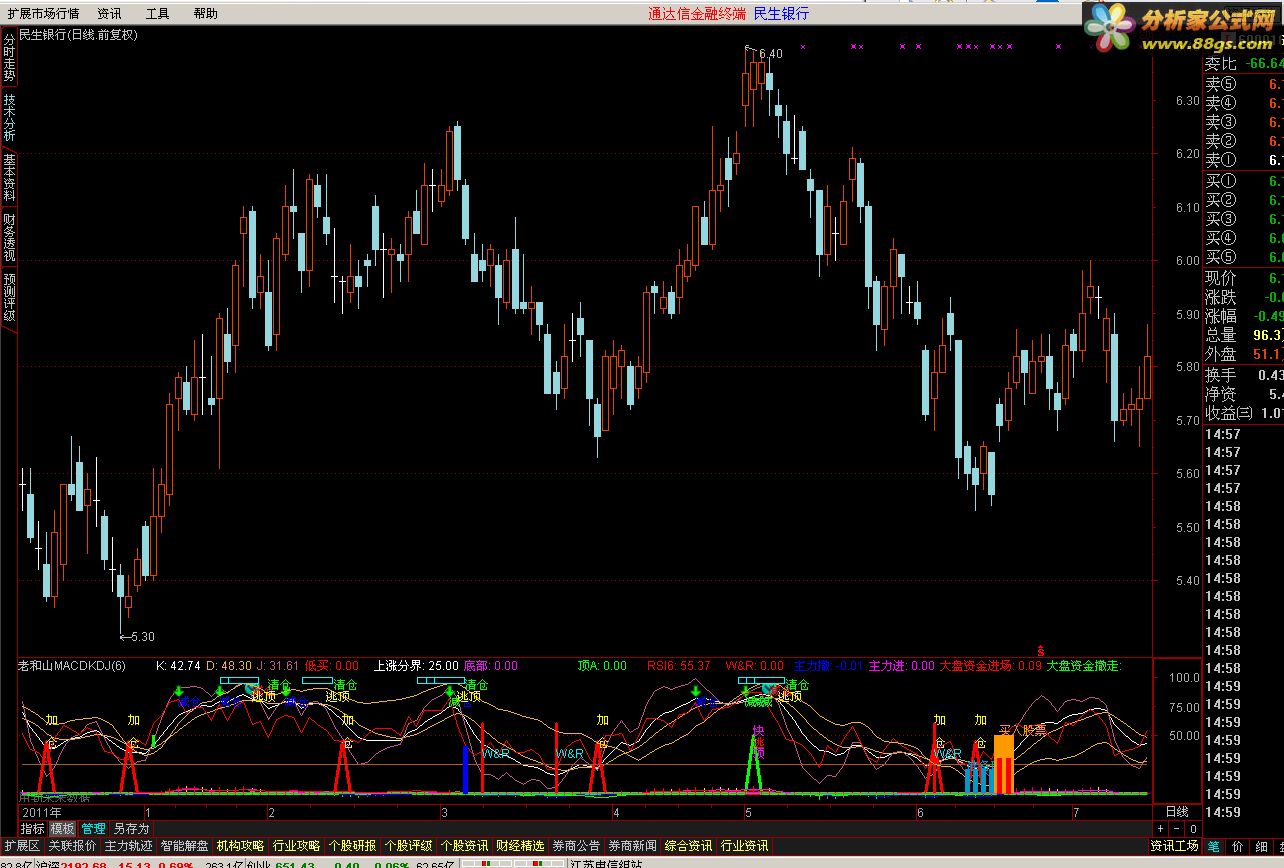This screenshot has height=868, width=1284.
Task: Click the 委比 row in quote panel
Action: pos(1243,63)
